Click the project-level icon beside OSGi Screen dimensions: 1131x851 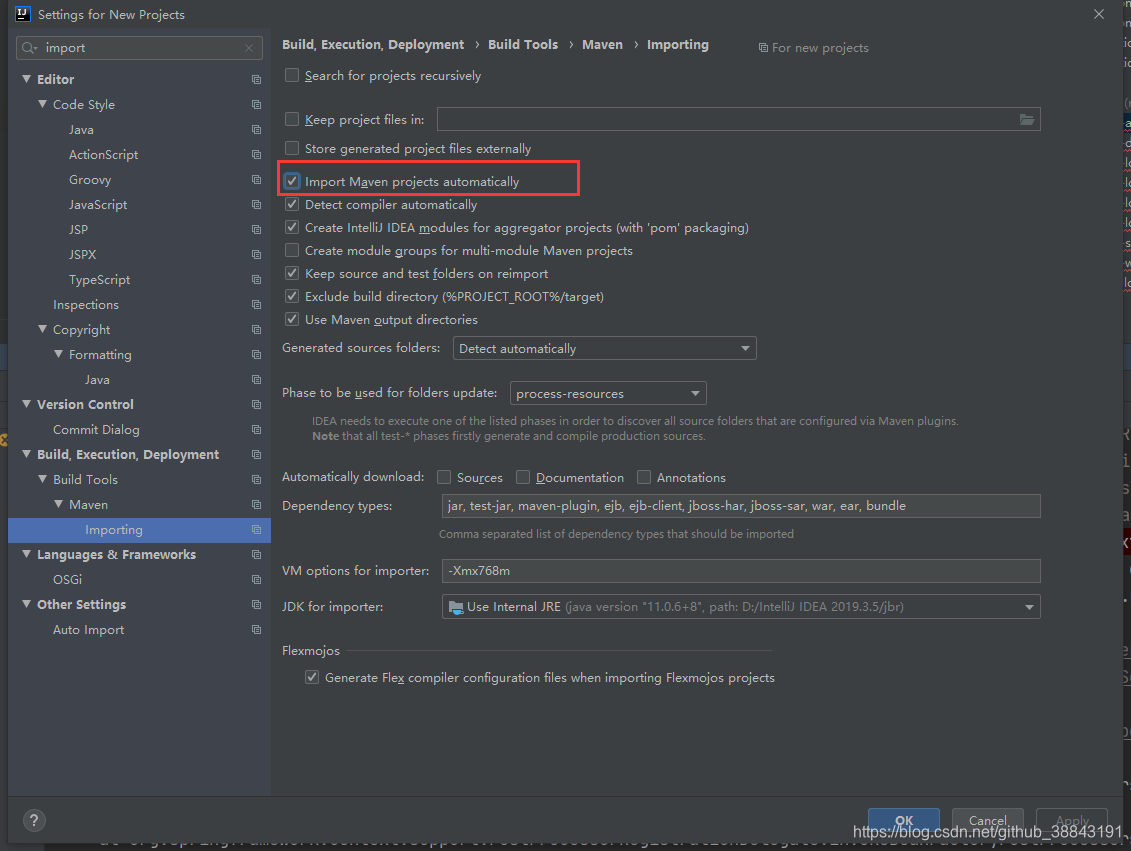point(256,580)
